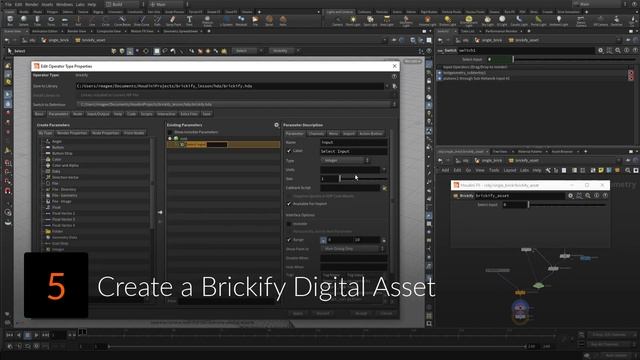Open the Existing Parameters gear menu

click(x=276, y=125)
